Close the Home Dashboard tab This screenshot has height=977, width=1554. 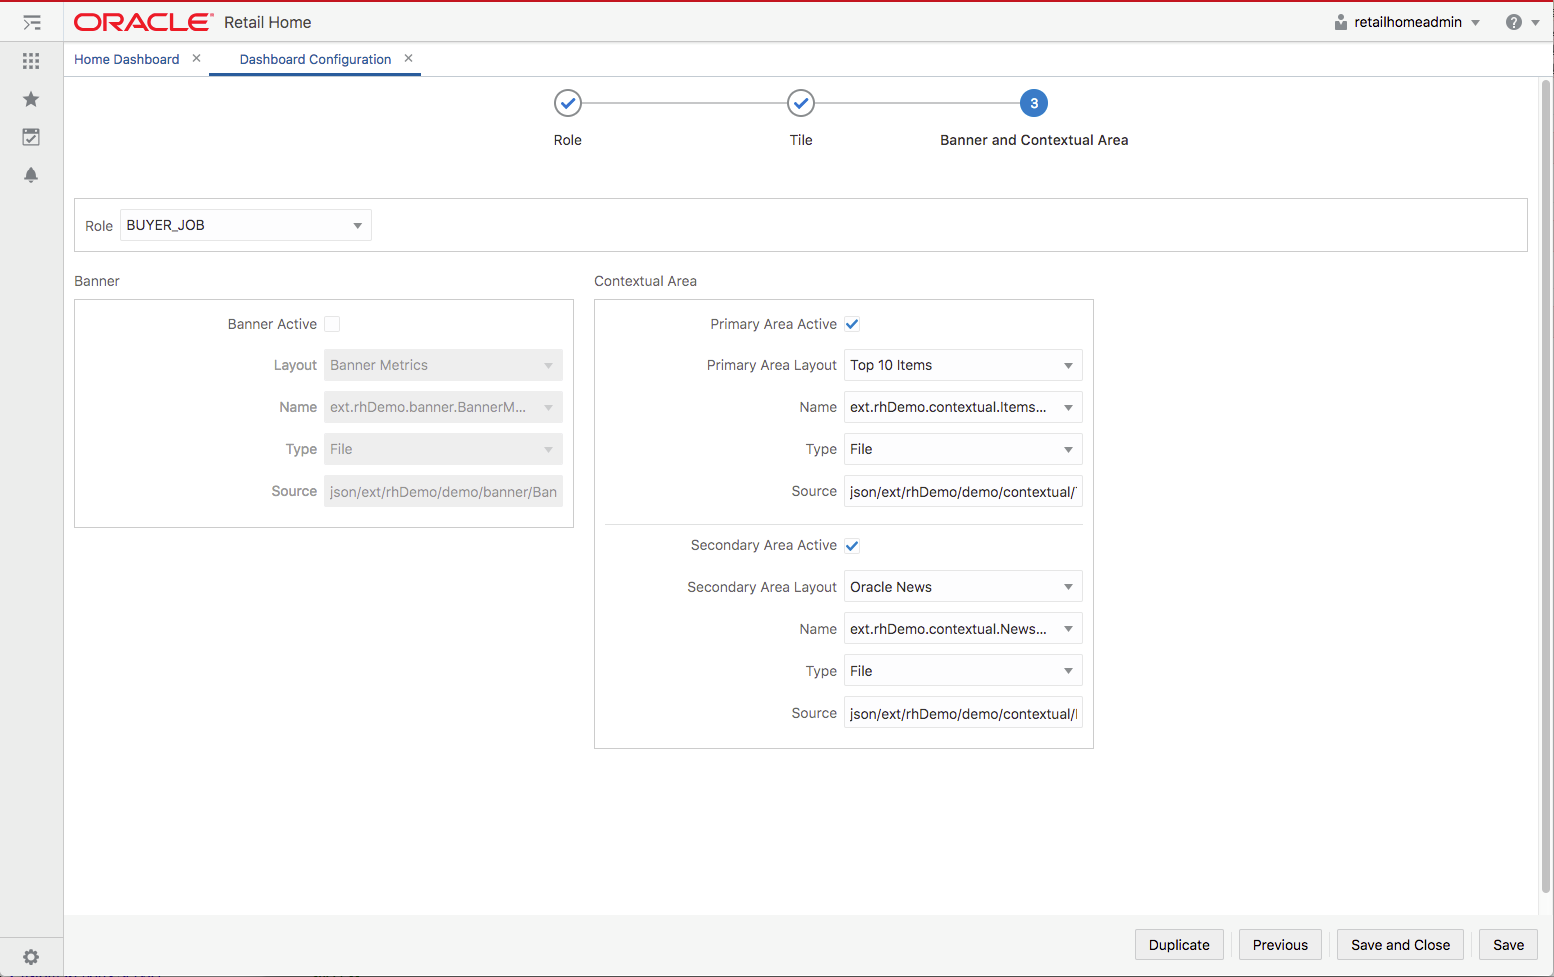coord(197,58)
